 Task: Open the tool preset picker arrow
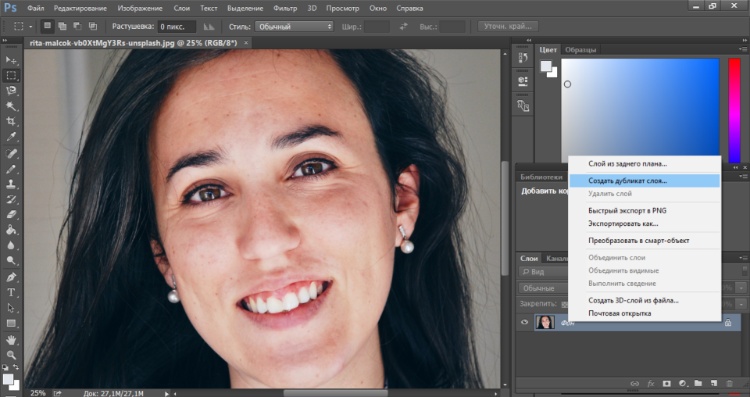click(x=31, y=27)
